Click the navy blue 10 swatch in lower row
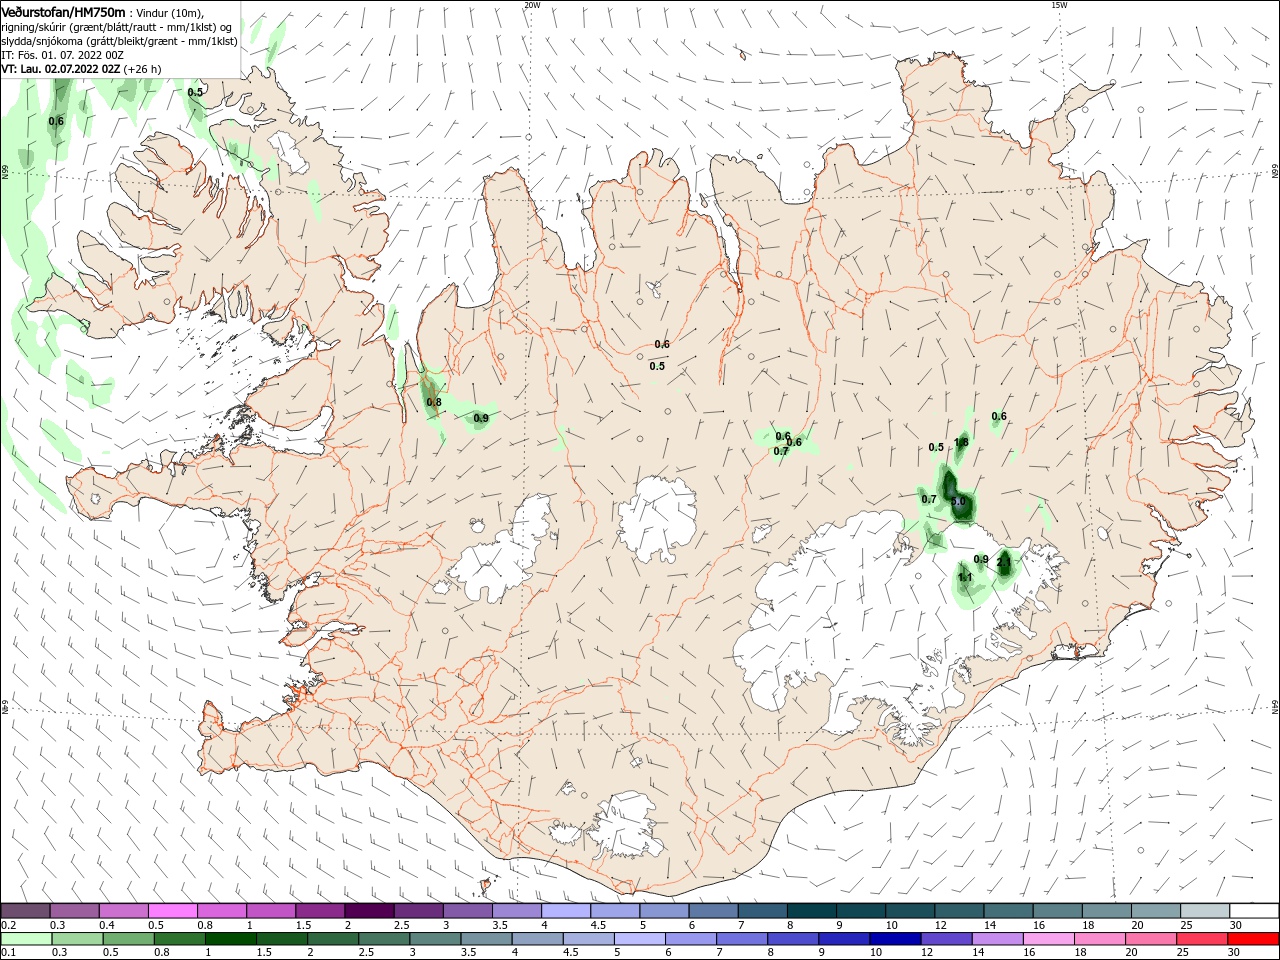Image resolution: width=1280 pixels, height=960 pixels. tap(894, 939)
